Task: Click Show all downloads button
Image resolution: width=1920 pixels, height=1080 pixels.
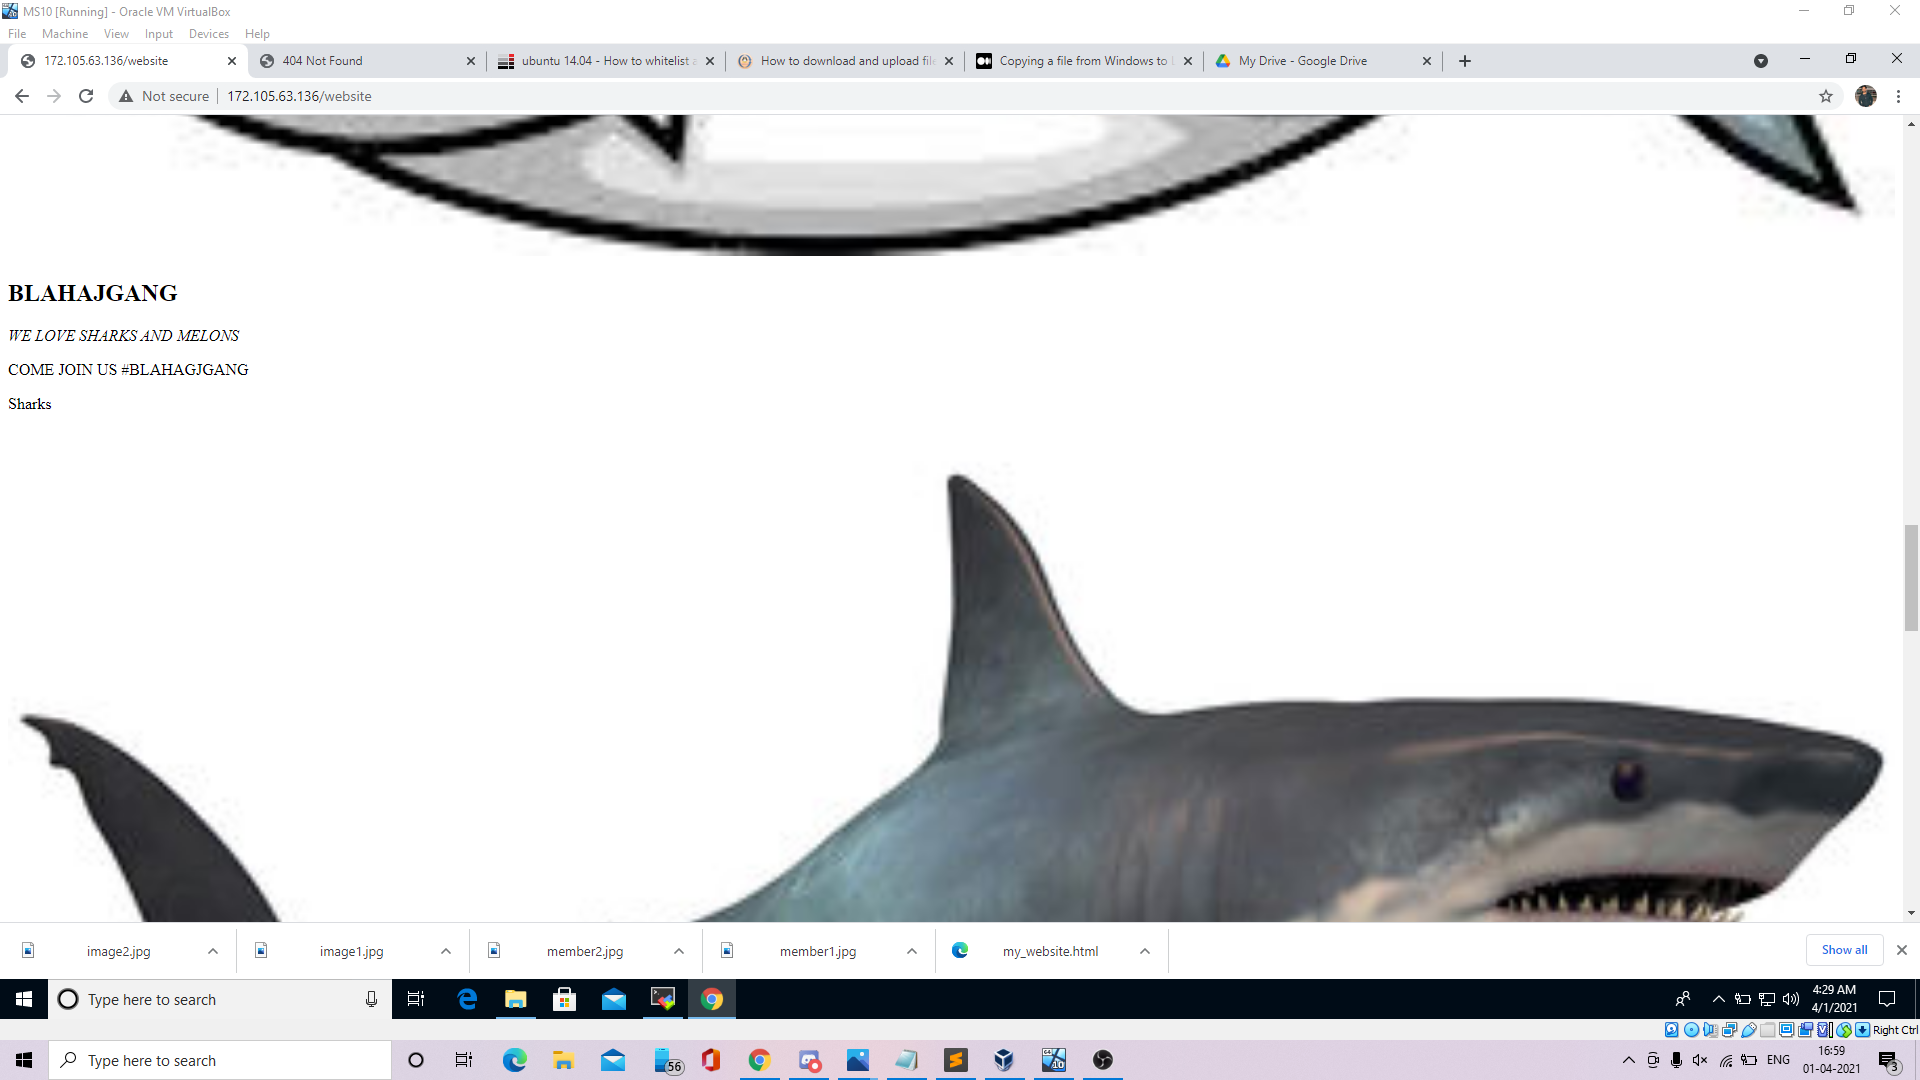Action: 1844,950
